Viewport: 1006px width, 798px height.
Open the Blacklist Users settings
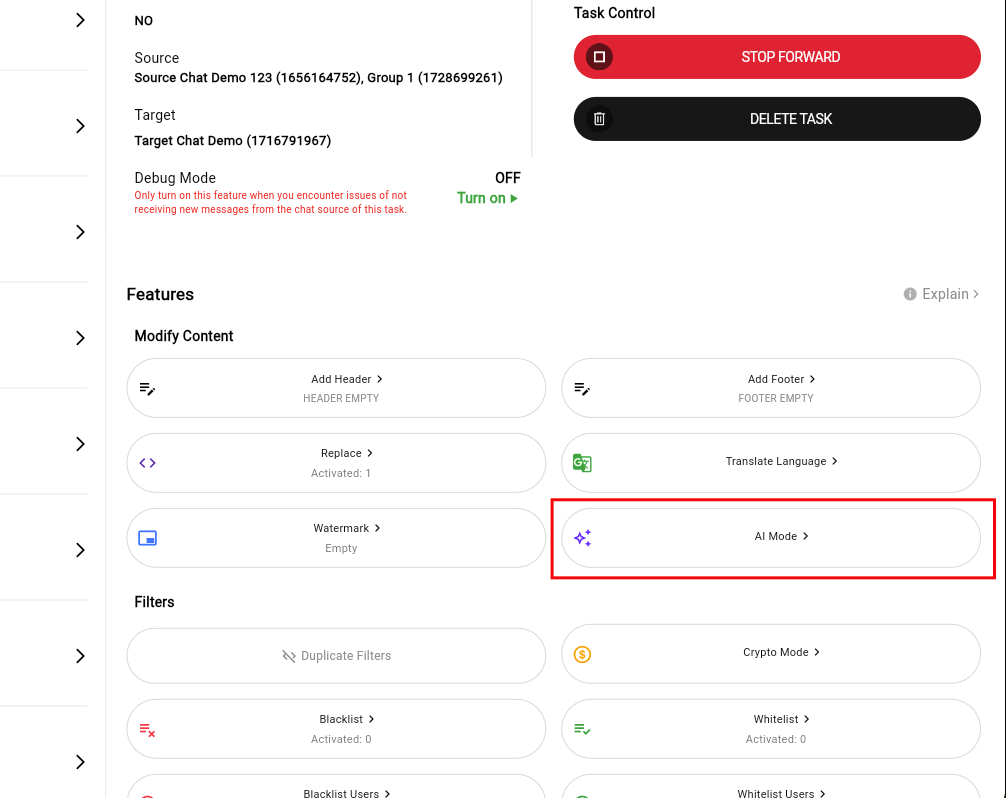(x=346, y=793)
